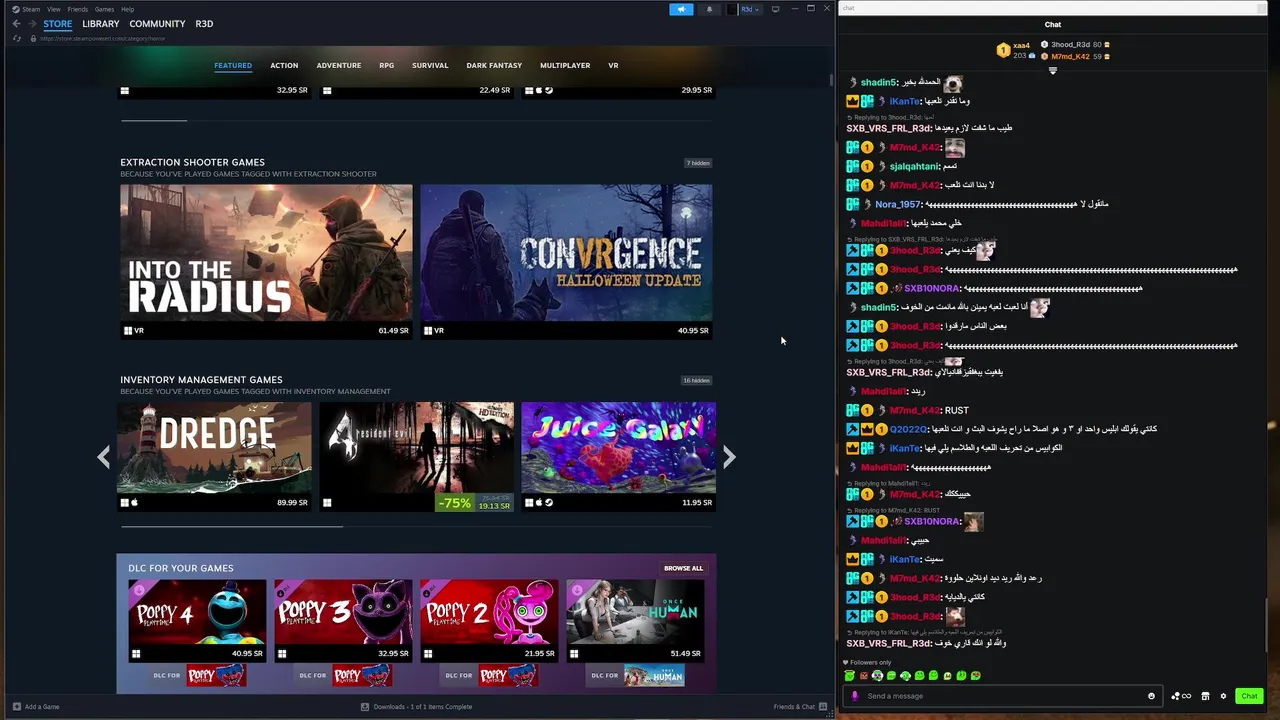Open the Steam announcements megaphone button
The image size is (1280, 720).
click(x=681, y=9)
